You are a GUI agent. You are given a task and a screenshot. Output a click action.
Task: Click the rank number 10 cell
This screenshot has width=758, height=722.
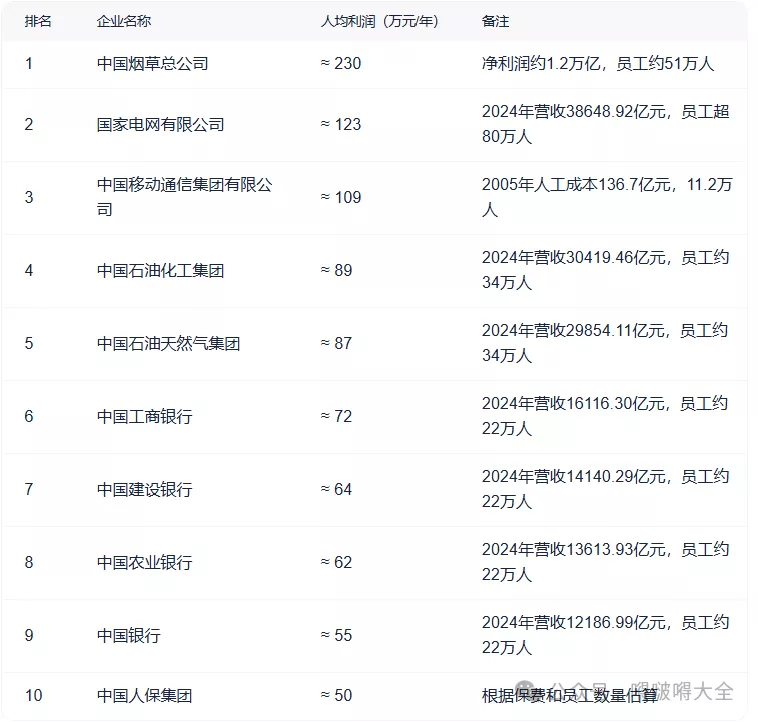33,695
